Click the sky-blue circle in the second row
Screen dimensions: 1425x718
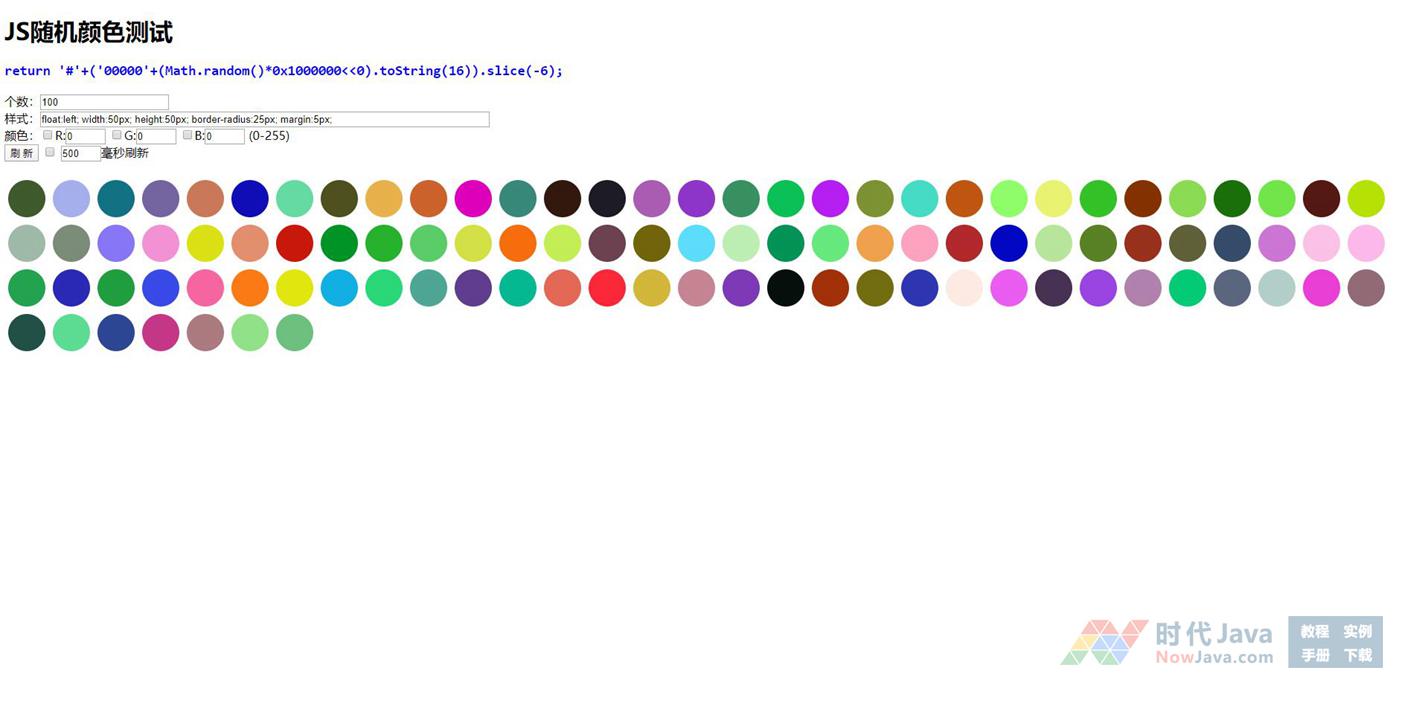[x=696, y=243]
